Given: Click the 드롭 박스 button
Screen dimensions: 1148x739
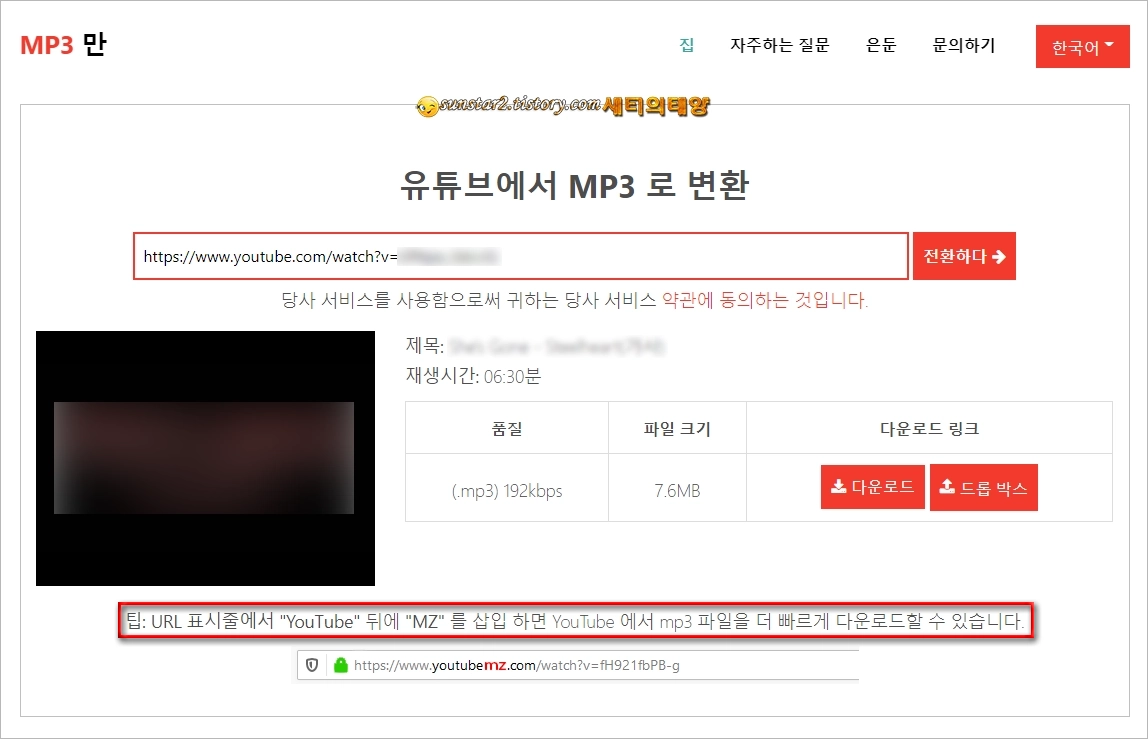Looking at the screenshot, I should pyautogui.click(x=984, y=486).
